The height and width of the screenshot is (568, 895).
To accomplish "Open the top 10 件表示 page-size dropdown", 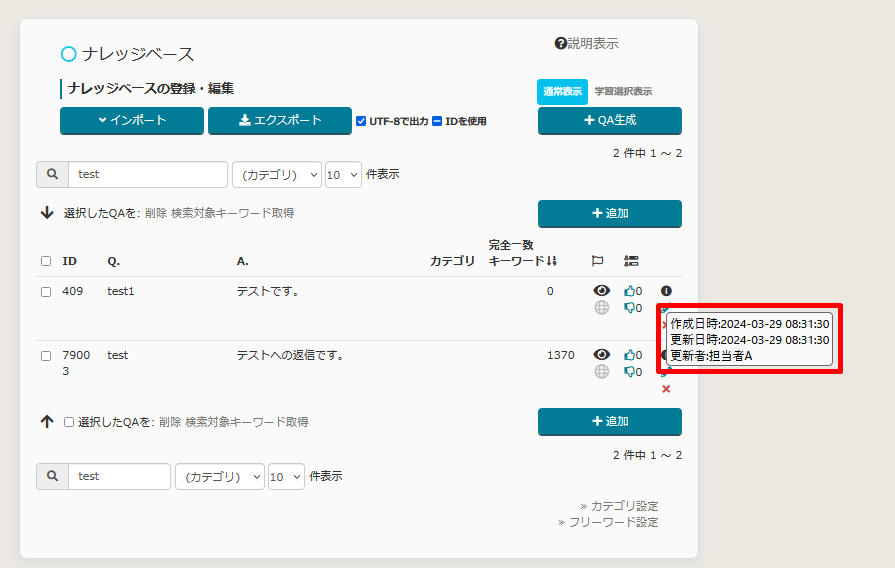I will (x=343, y=174).
